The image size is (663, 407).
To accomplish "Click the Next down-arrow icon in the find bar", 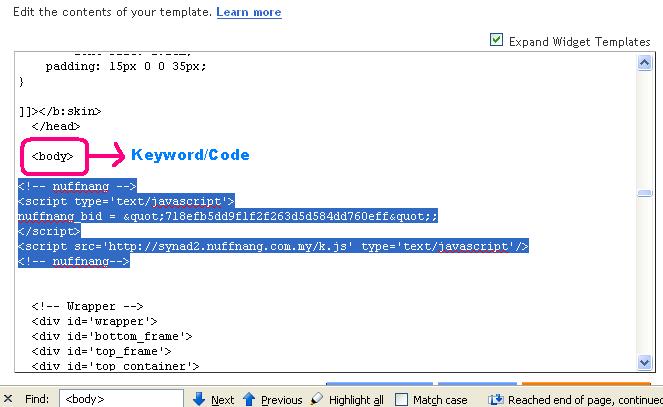I will point(199,399).
